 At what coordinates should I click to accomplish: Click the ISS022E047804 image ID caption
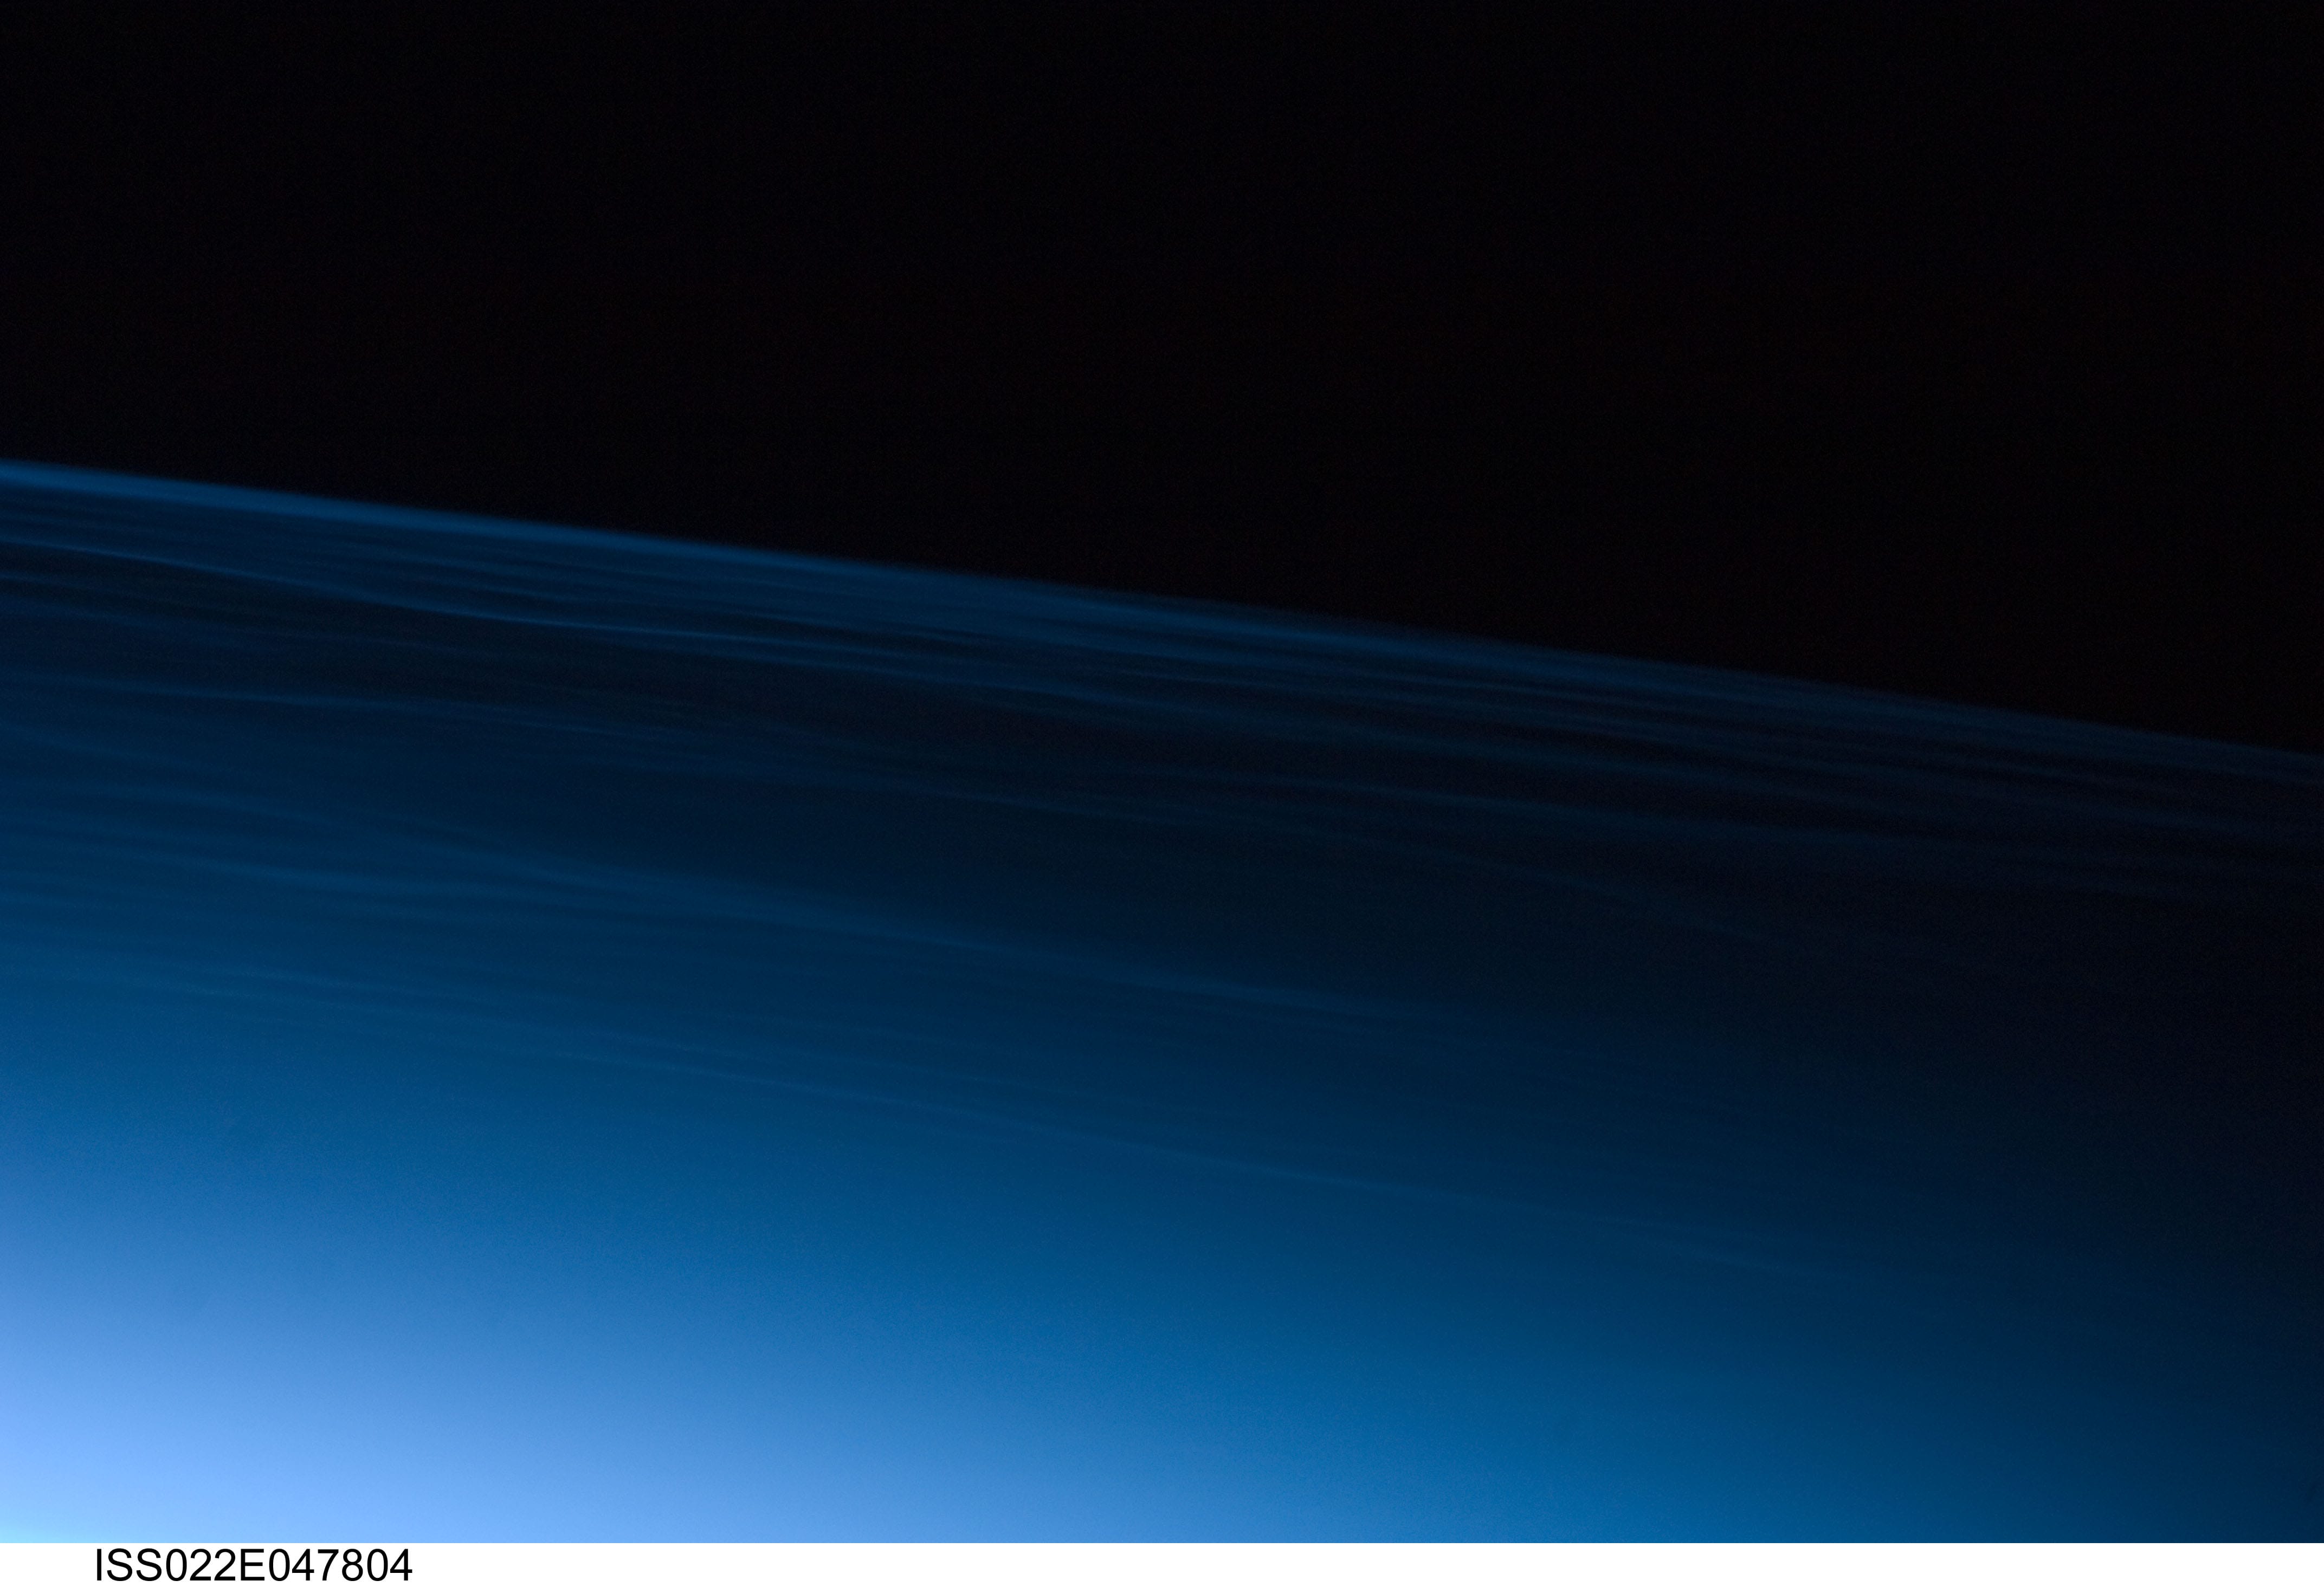coord(253,1566)
